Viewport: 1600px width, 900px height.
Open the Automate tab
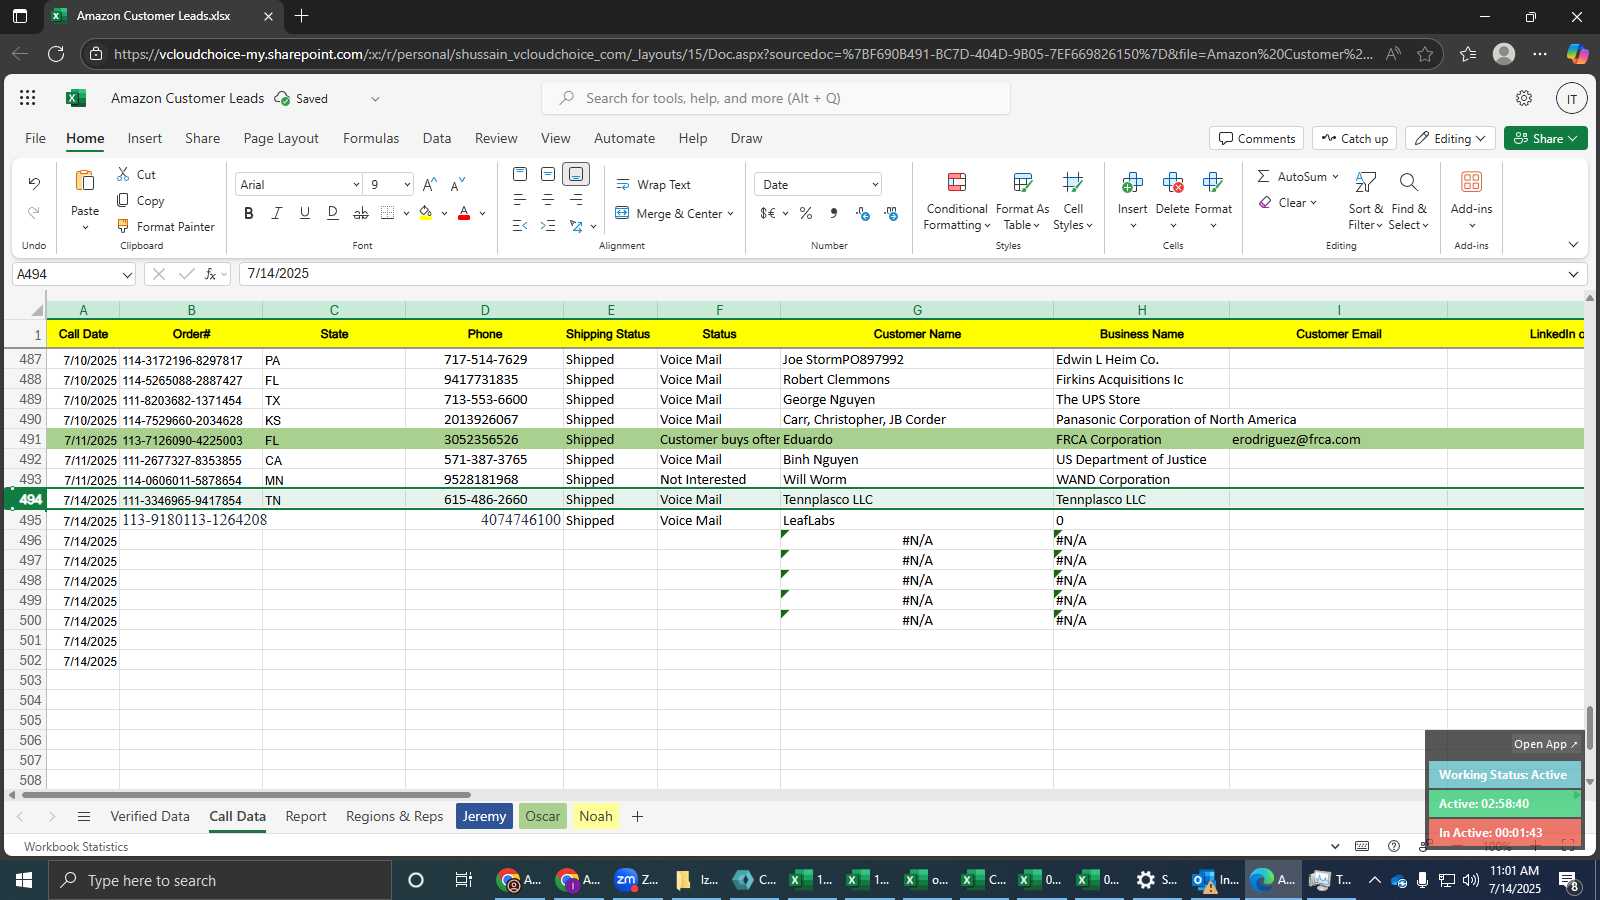pyautogui.click(x=624, y=138)
